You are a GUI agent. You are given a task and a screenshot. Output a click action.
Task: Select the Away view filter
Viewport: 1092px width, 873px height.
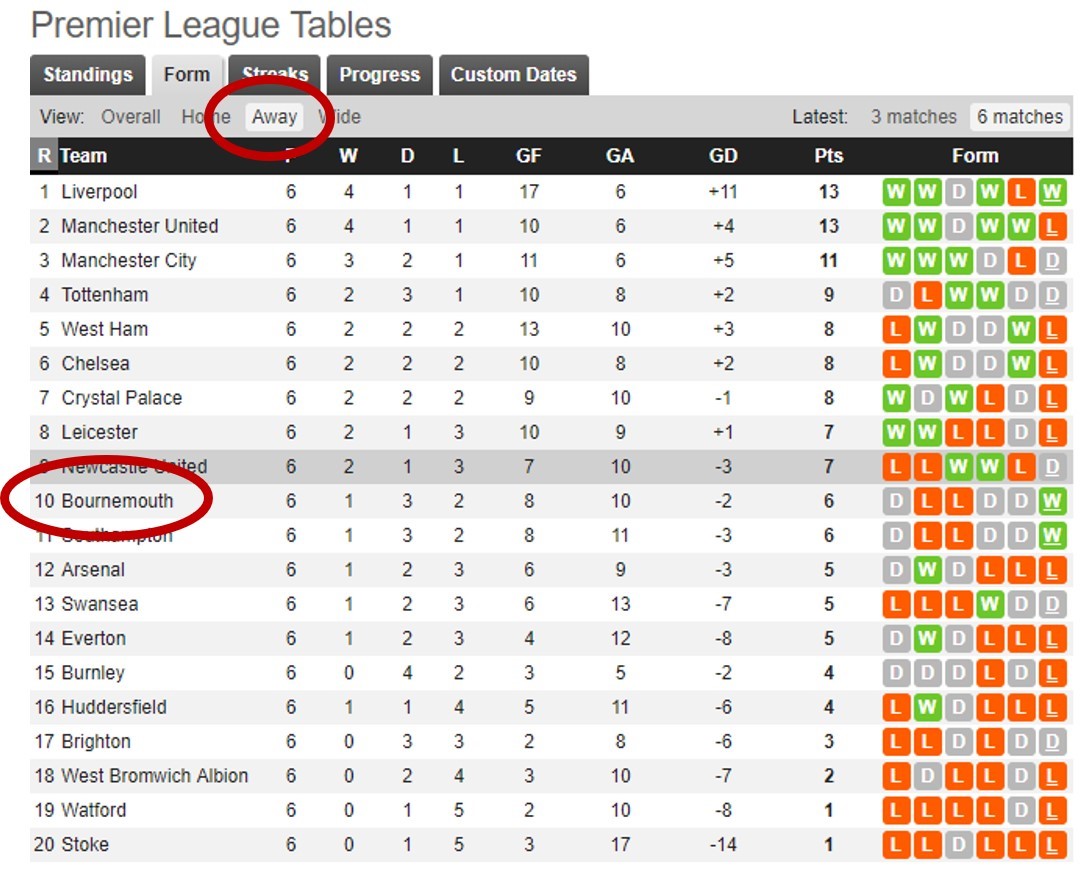(274, 117)
